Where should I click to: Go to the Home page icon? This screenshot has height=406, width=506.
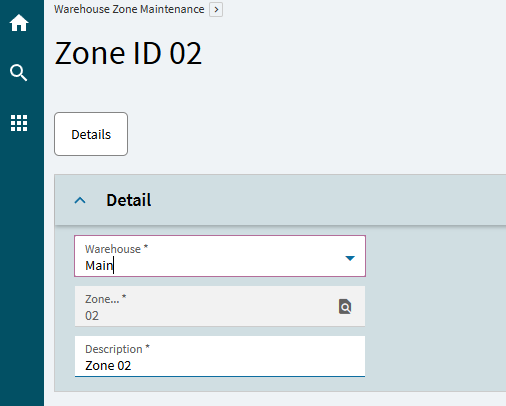[x=19, y=23]
